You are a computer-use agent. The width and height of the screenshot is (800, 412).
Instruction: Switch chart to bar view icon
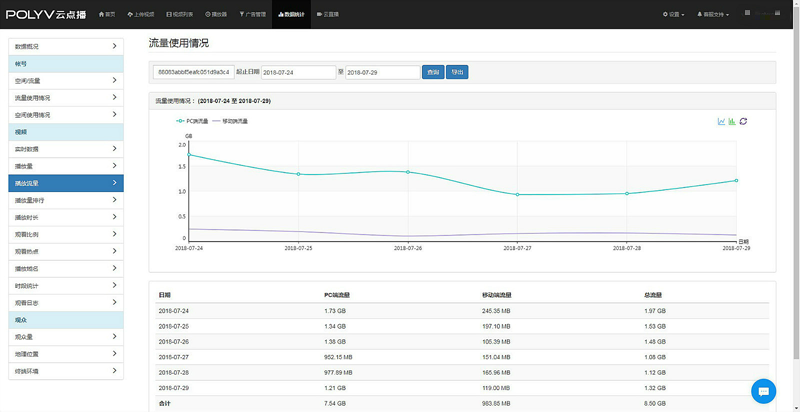click(x=732, y=122)
